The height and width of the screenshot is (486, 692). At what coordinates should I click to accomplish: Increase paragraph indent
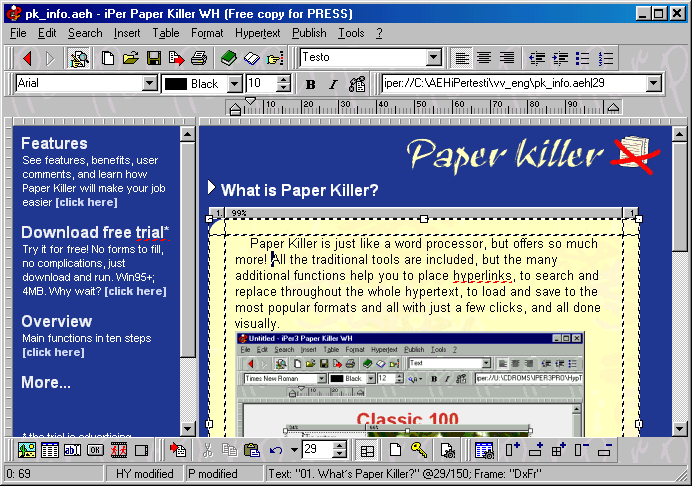[560, 58]
